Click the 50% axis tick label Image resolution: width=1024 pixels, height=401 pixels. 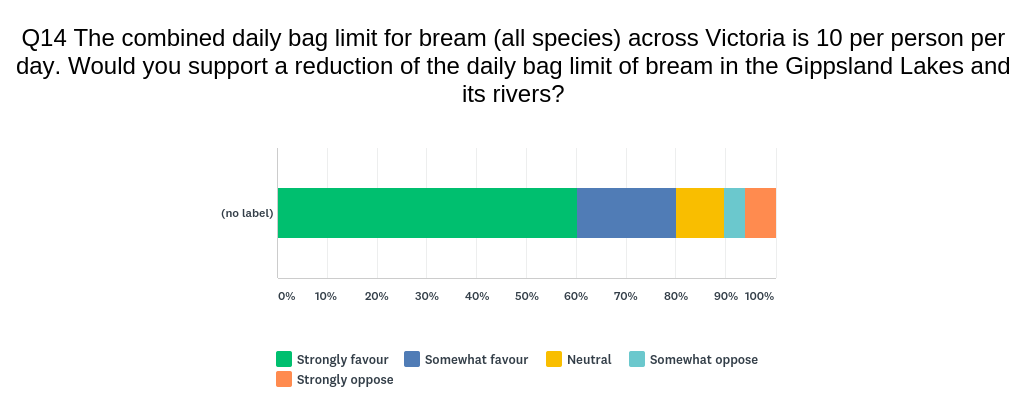526,296
